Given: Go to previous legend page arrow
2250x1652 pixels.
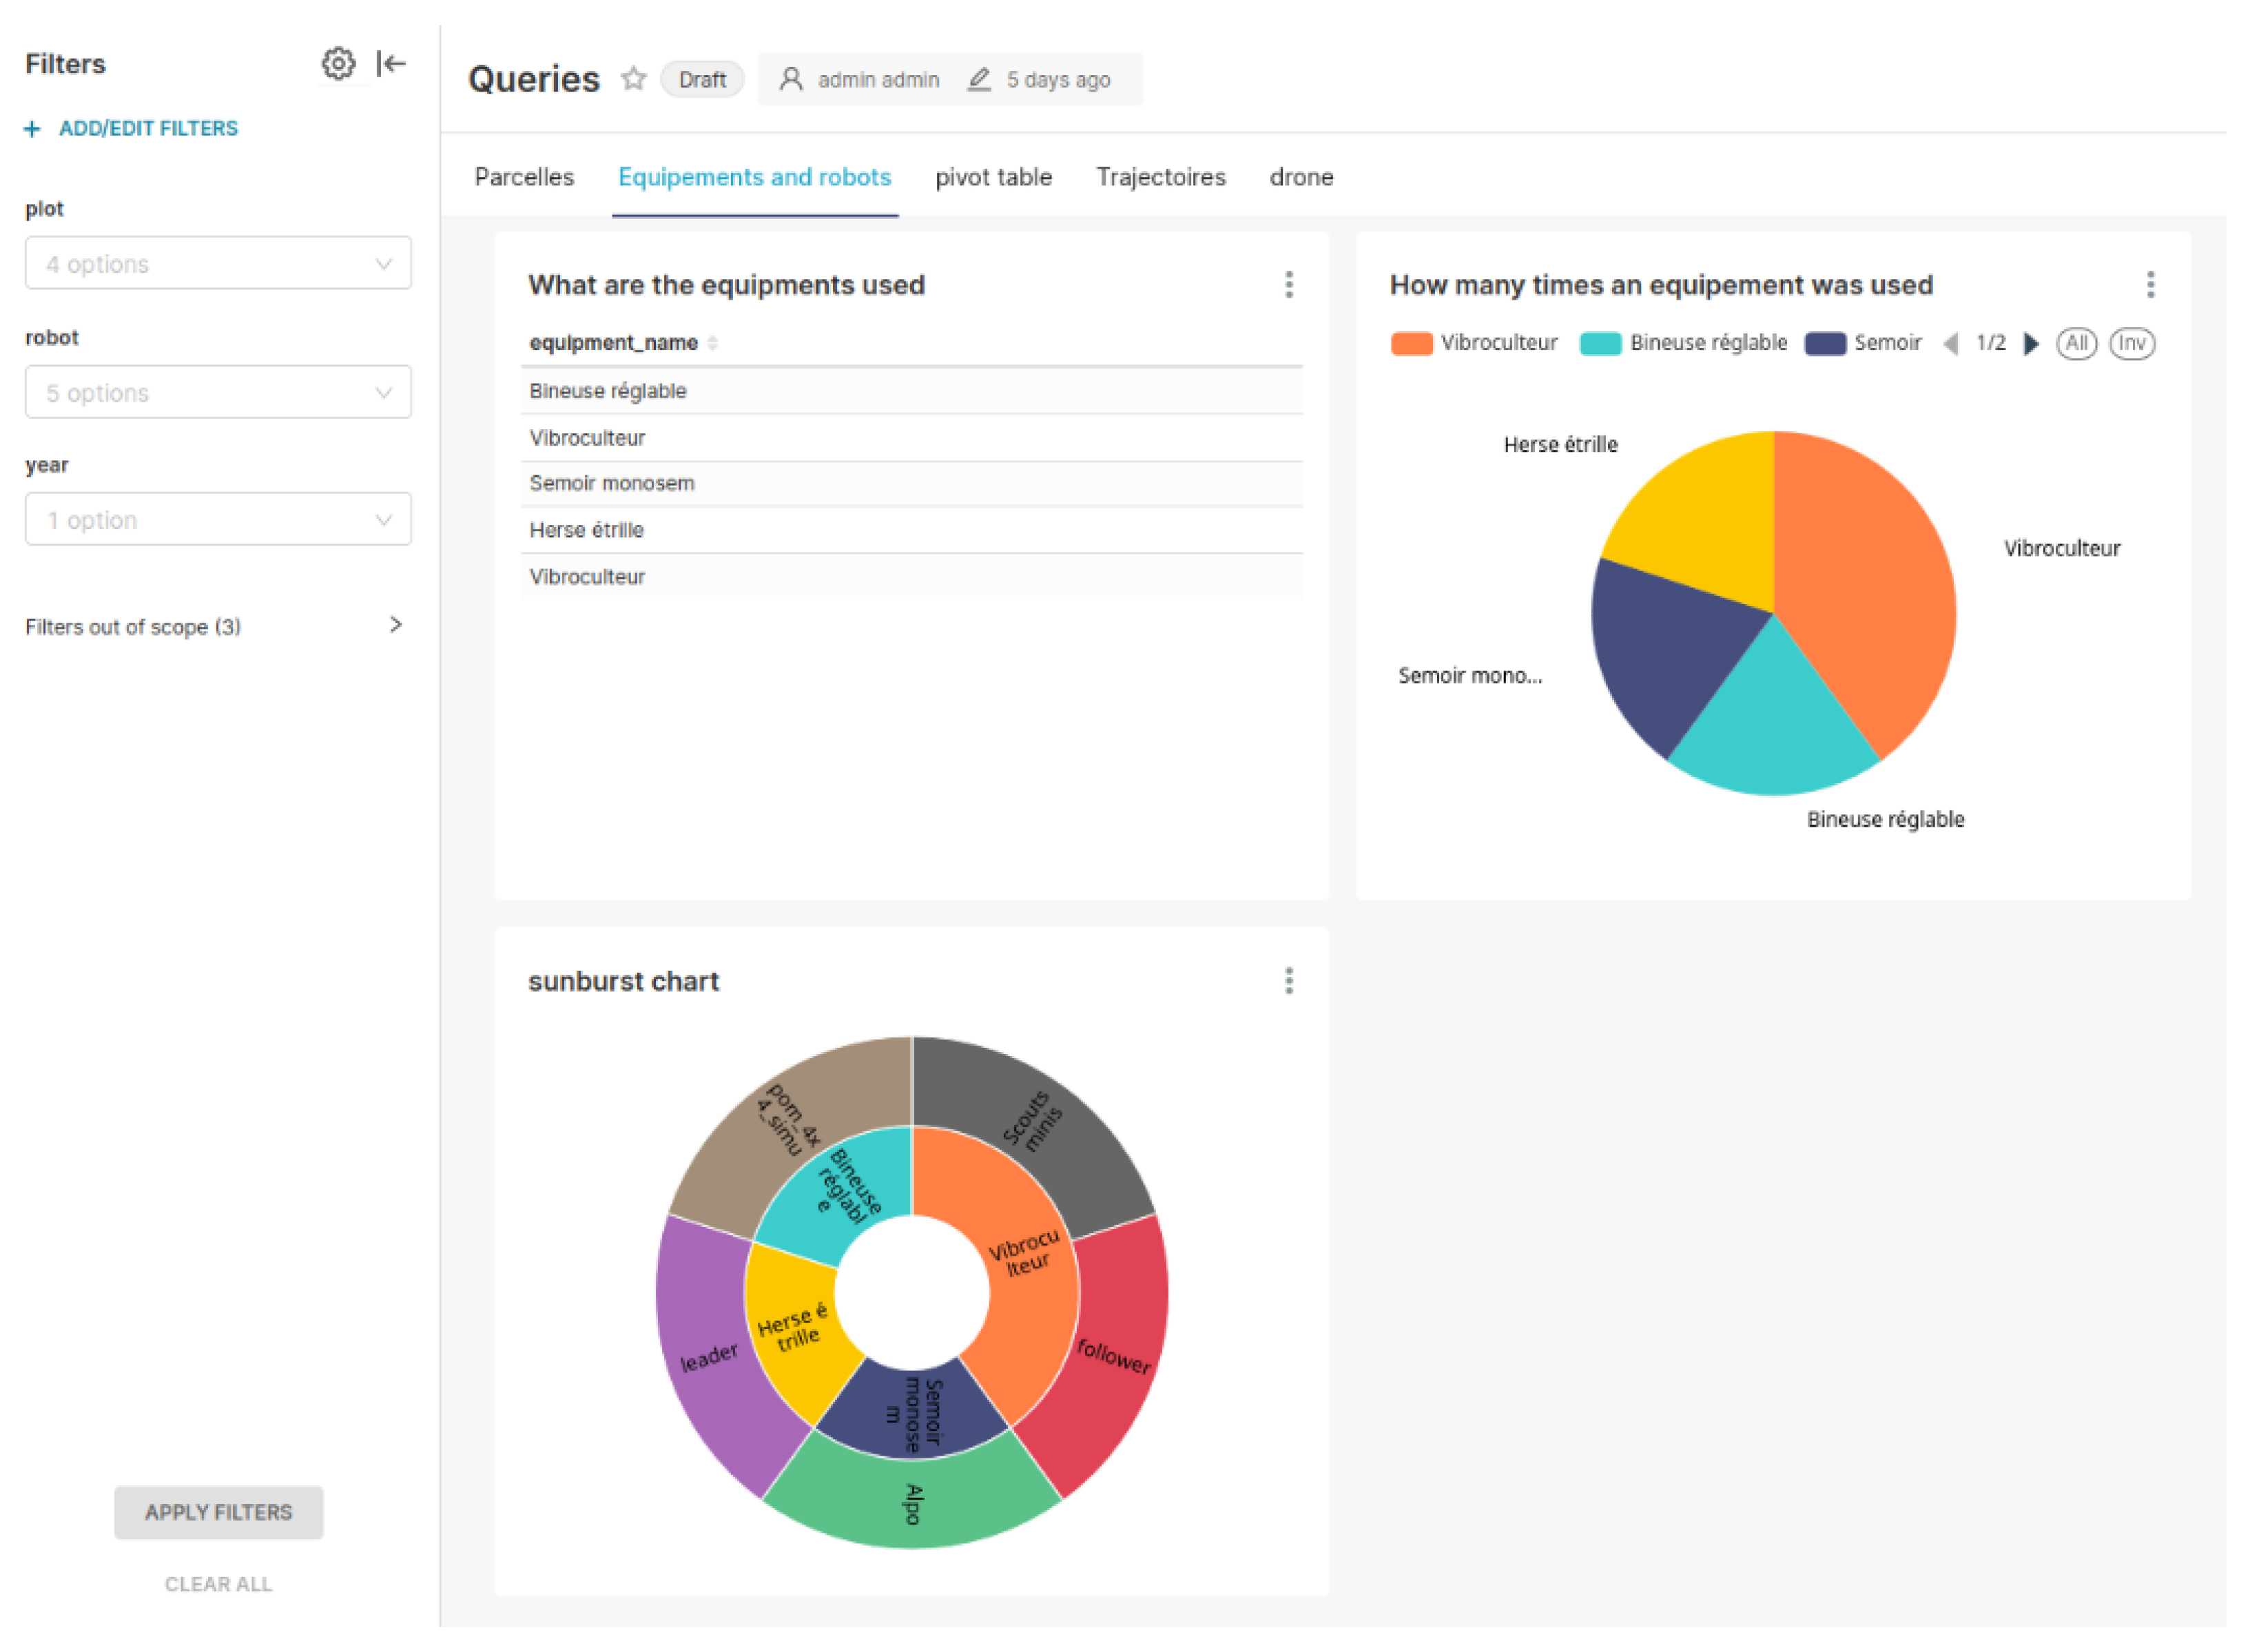Looking at the screenshot, I should click(1950, 344).
